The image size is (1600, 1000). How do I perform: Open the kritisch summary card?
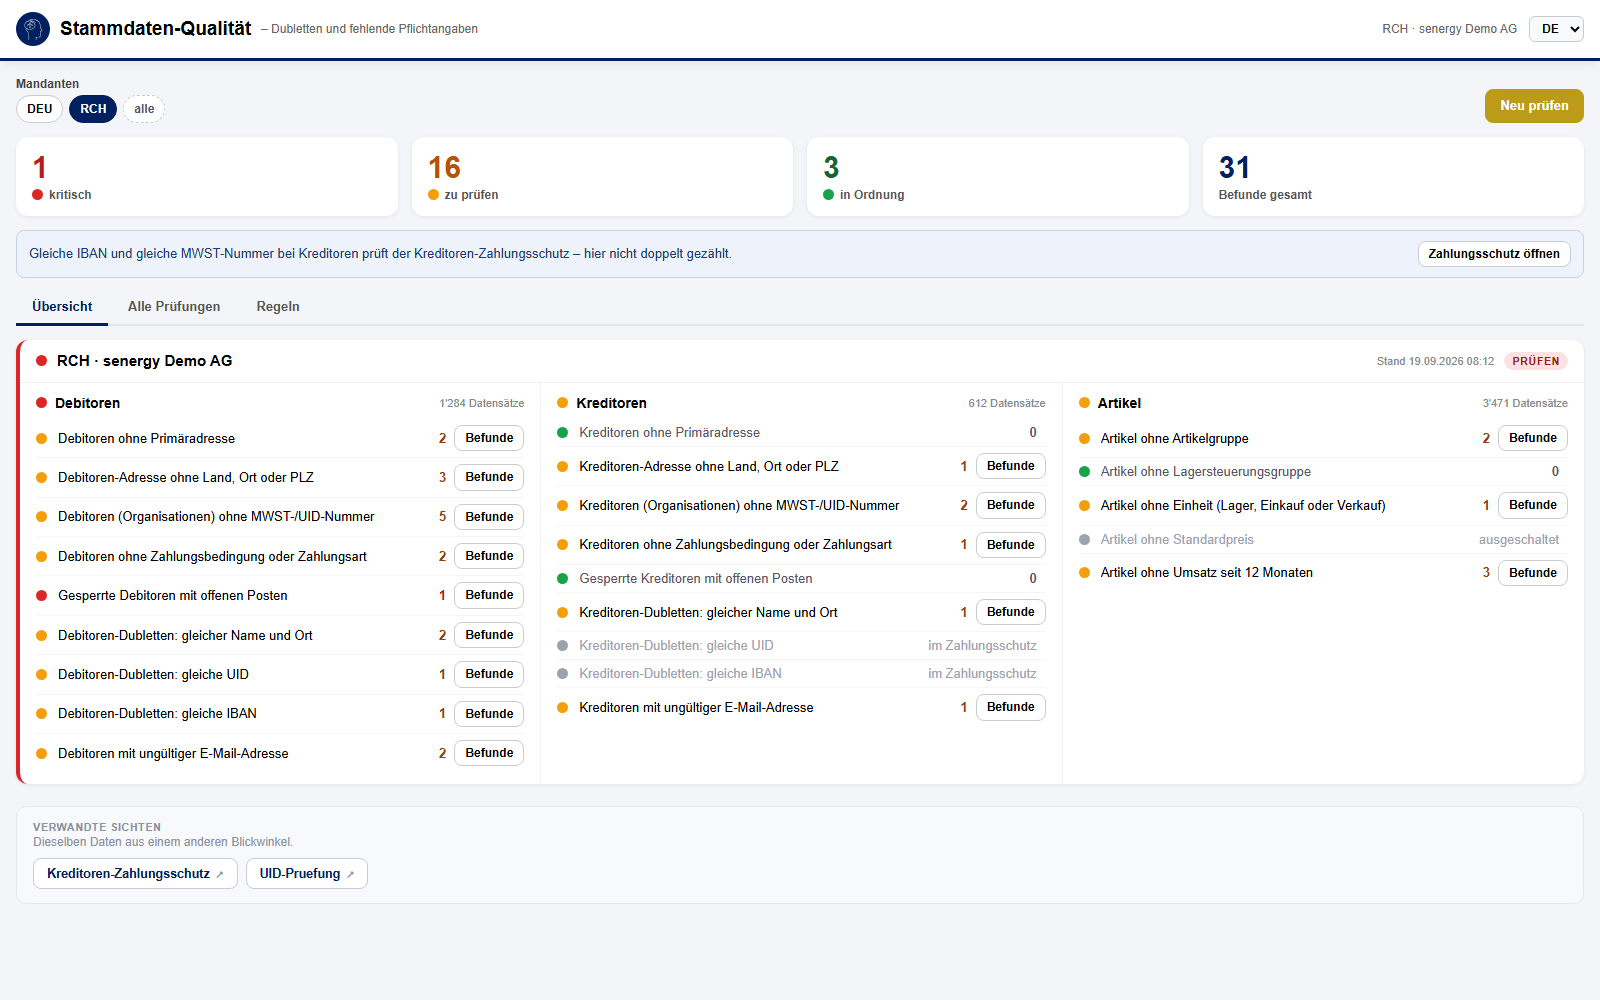(x=207, y=177)
